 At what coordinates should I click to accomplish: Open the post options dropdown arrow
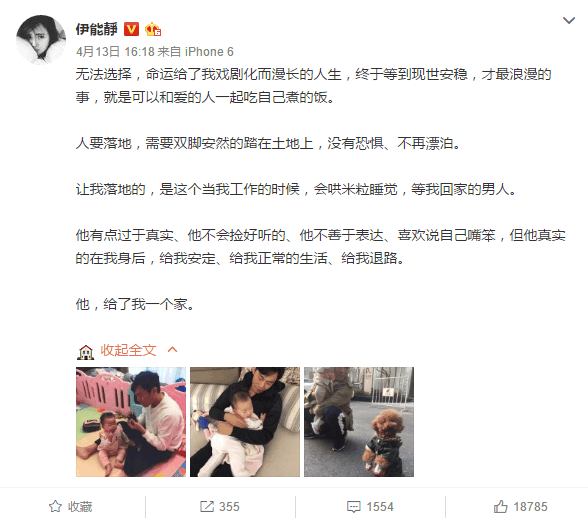[569, 20]
